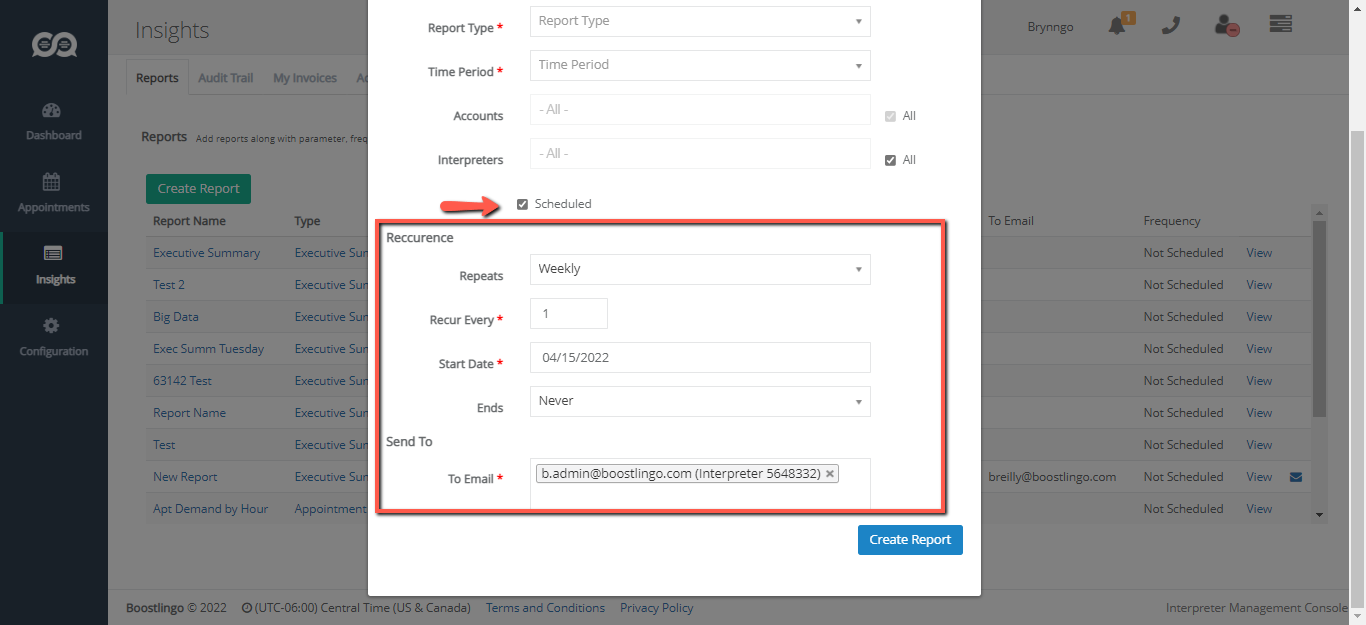Toggle the Accounts All checkbox

tap(890, 116)
